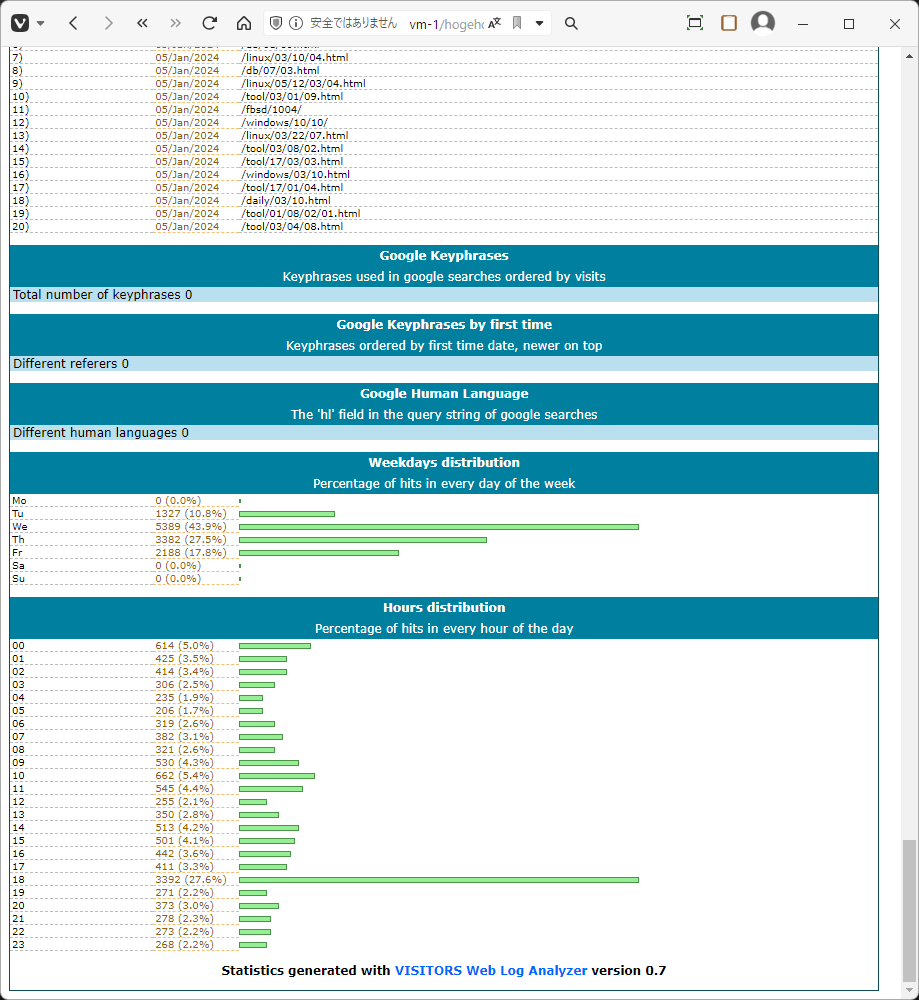Click hour 18 value 3392 (27.6%)
Image resolution: width=919 pixels, height=1000 pixels.
point(191,880)
